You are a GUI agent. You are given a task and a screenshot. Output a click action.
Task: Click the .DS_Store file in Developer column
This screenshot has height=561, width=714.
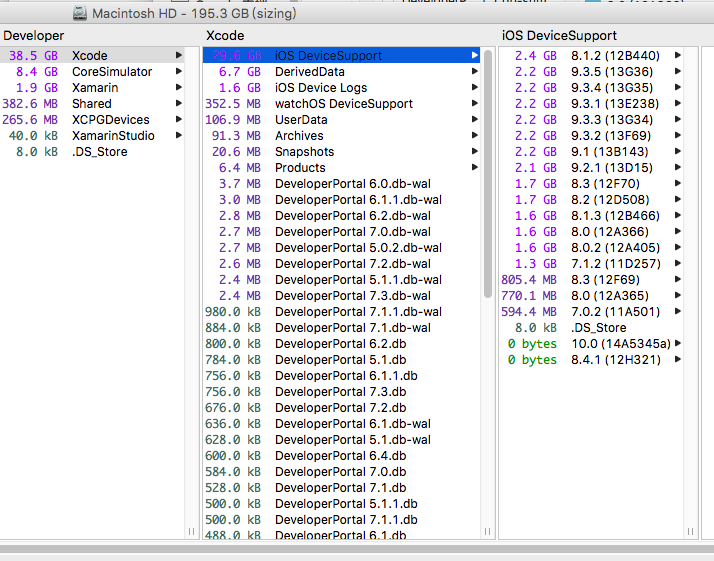tap(99, 152)
